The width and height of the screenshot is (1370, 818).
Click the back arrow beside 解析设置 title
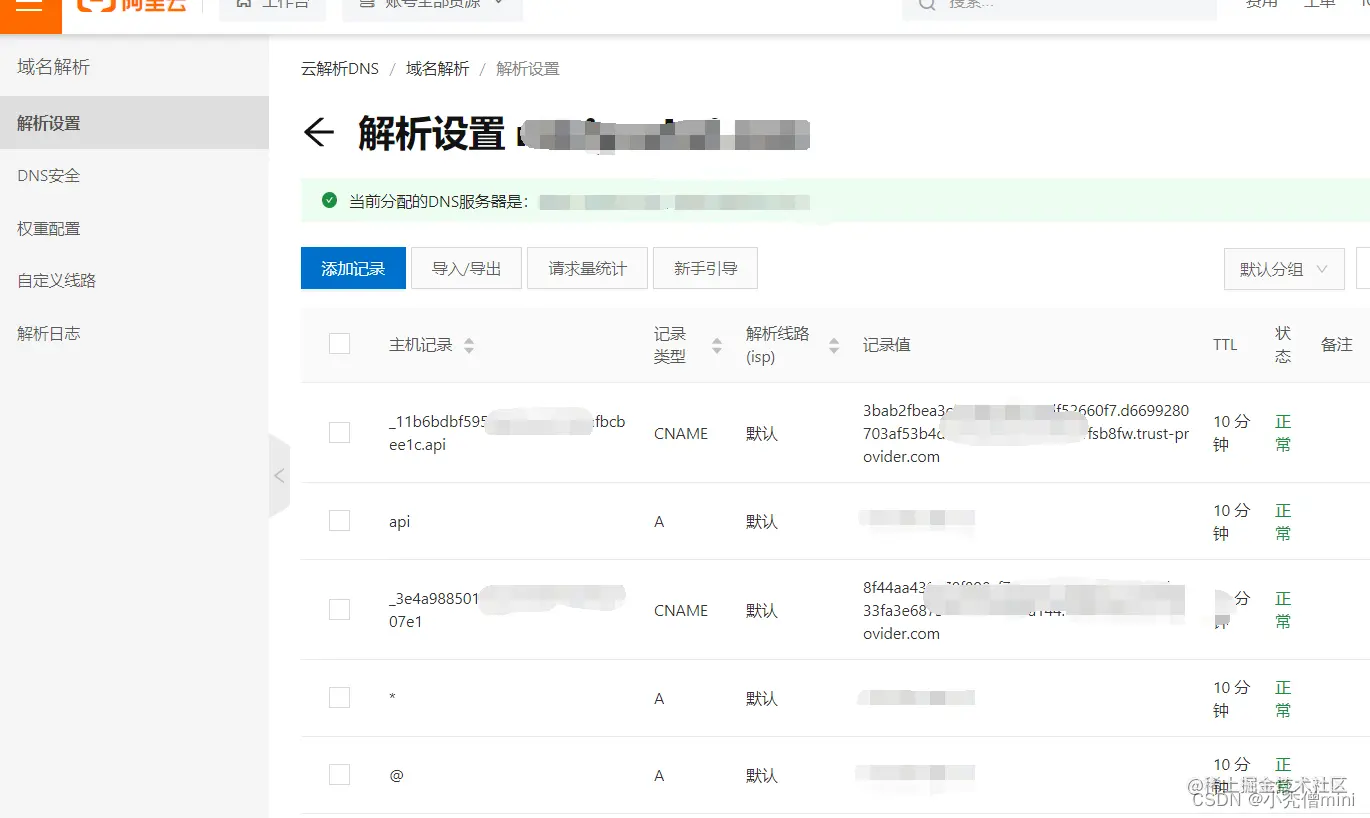[x=317, y=131]
